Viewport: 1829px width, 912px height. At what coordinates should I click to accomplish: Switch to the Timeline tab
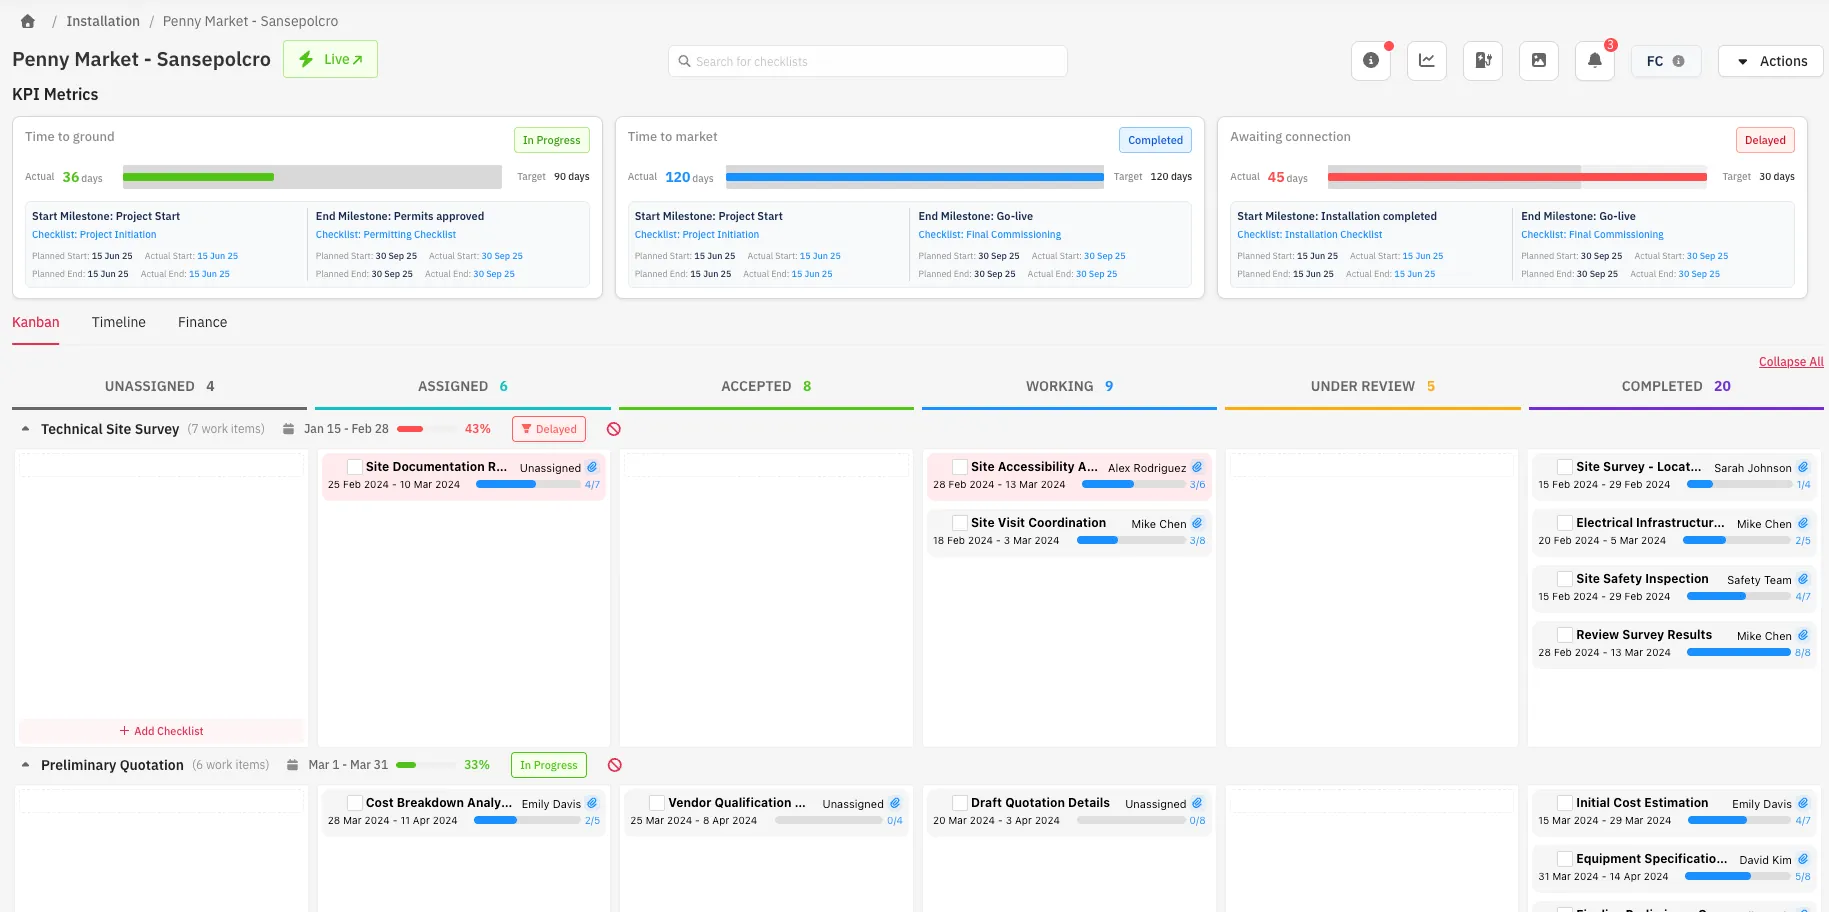(x=119, y=322)
